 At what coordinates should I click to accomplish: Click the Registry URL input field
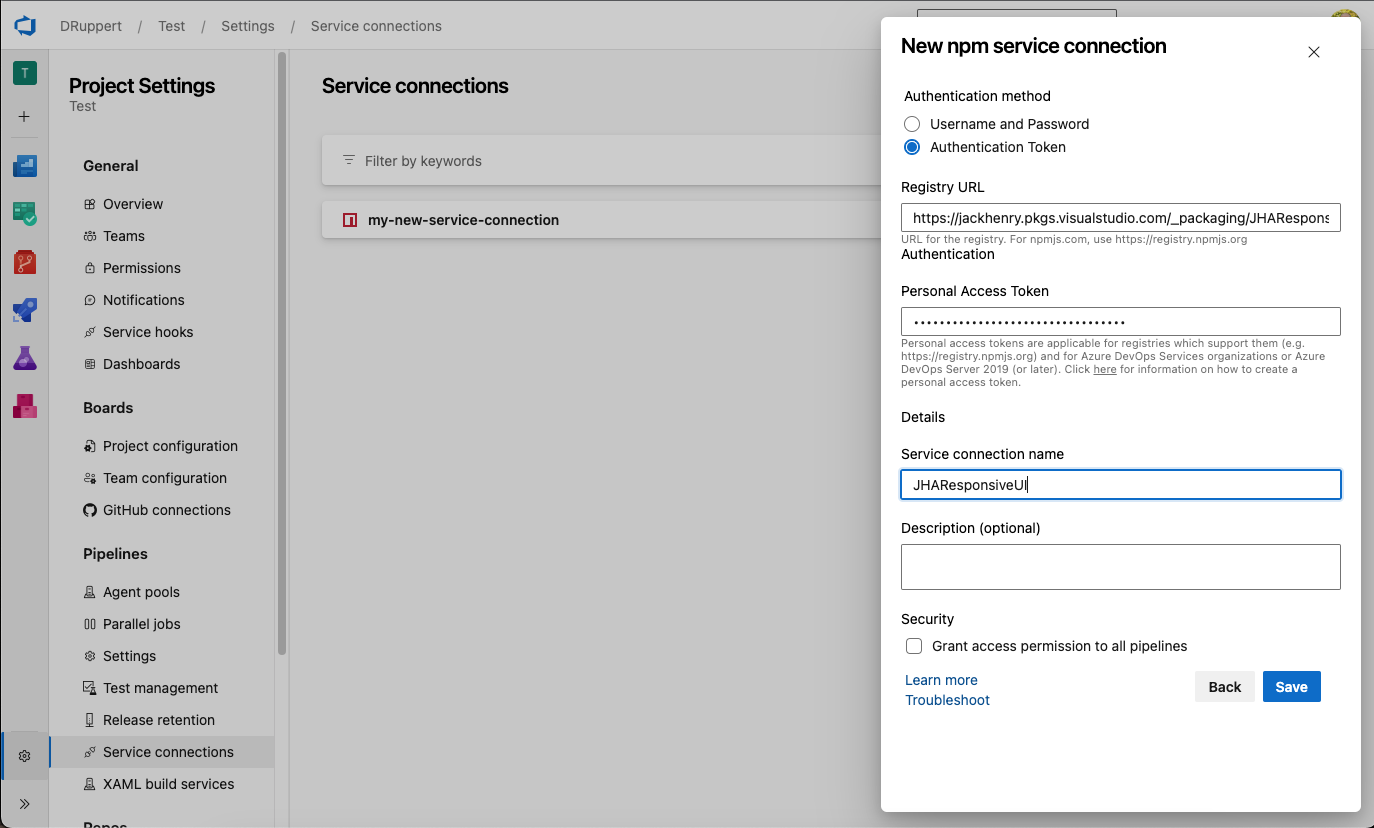[x=1120, y=218]
